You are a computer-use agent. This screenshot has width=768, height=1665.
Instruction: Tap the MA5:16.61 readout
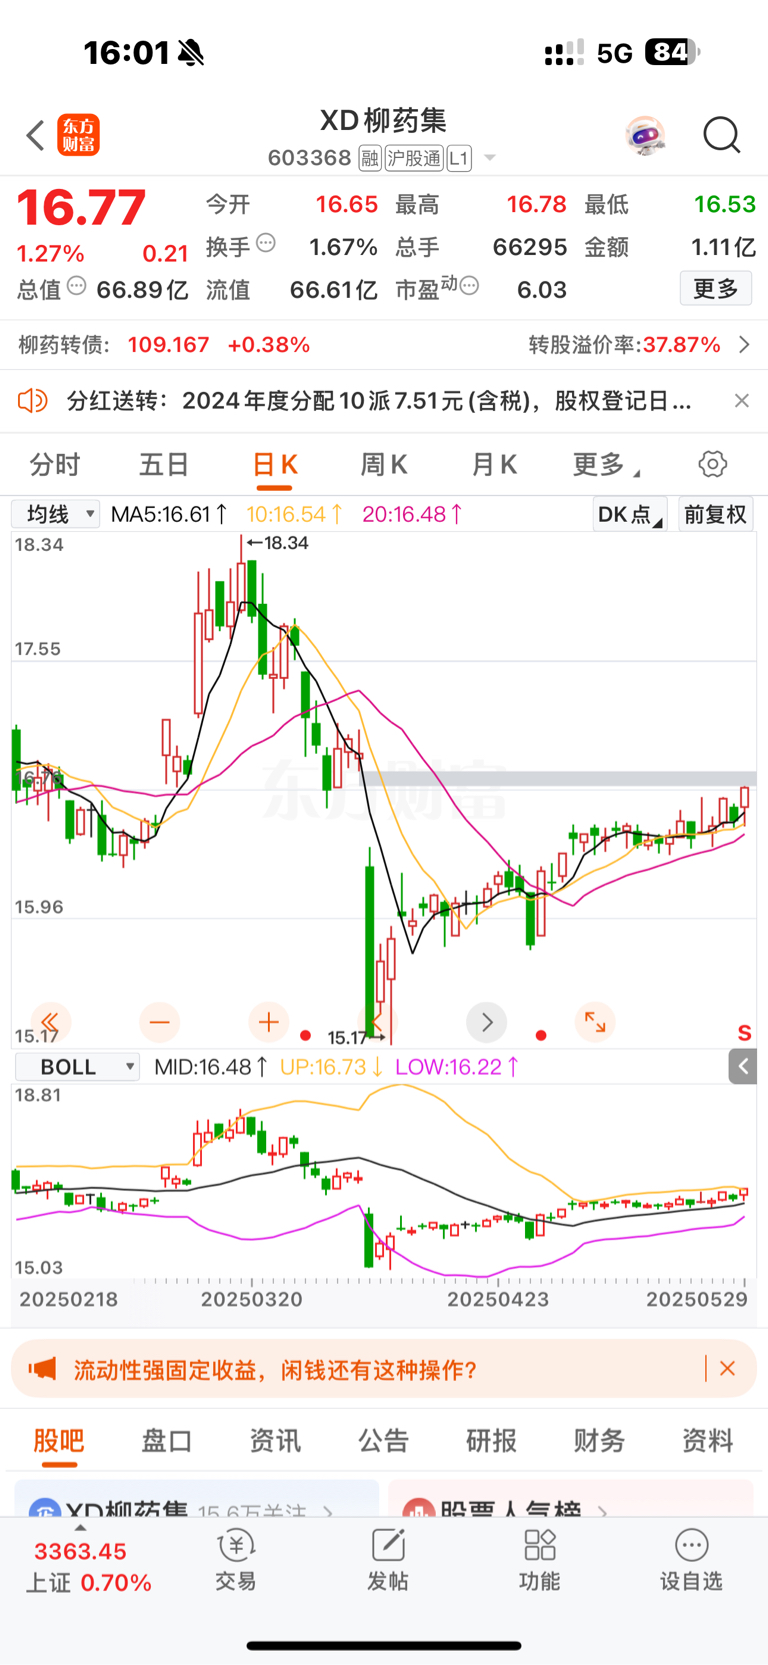[x=169, y=514]
